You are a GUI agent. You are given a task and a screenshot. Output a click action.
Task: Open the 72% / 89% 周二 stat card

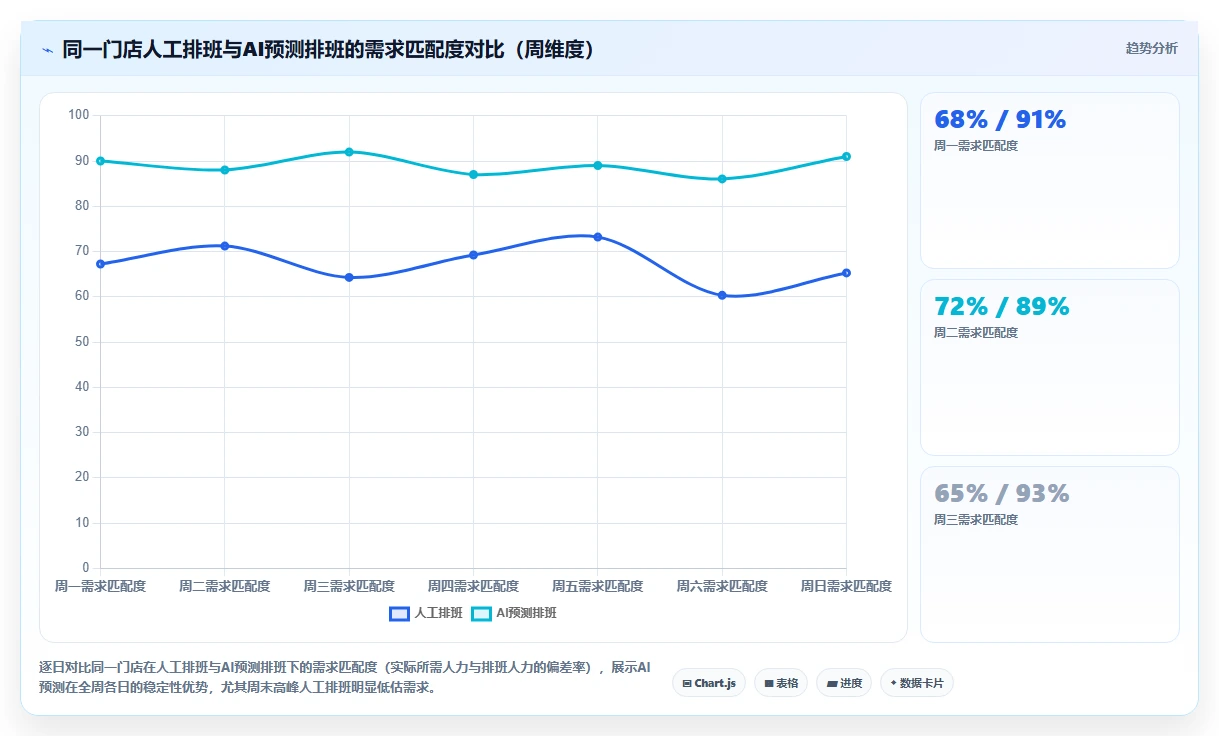point(1049,367)
